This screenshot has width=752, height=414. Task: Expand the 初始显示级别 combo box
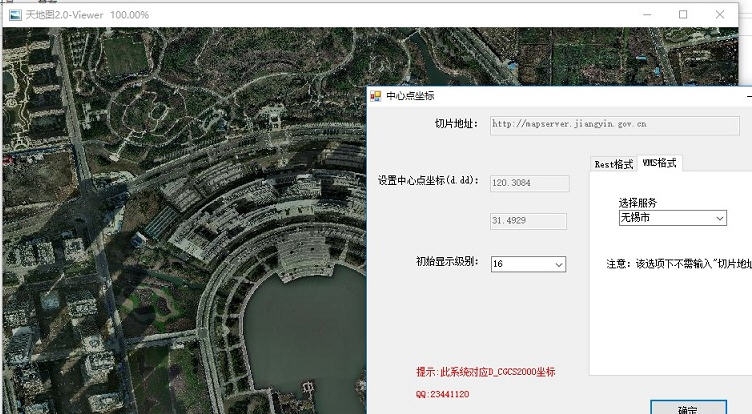point(528,264)
